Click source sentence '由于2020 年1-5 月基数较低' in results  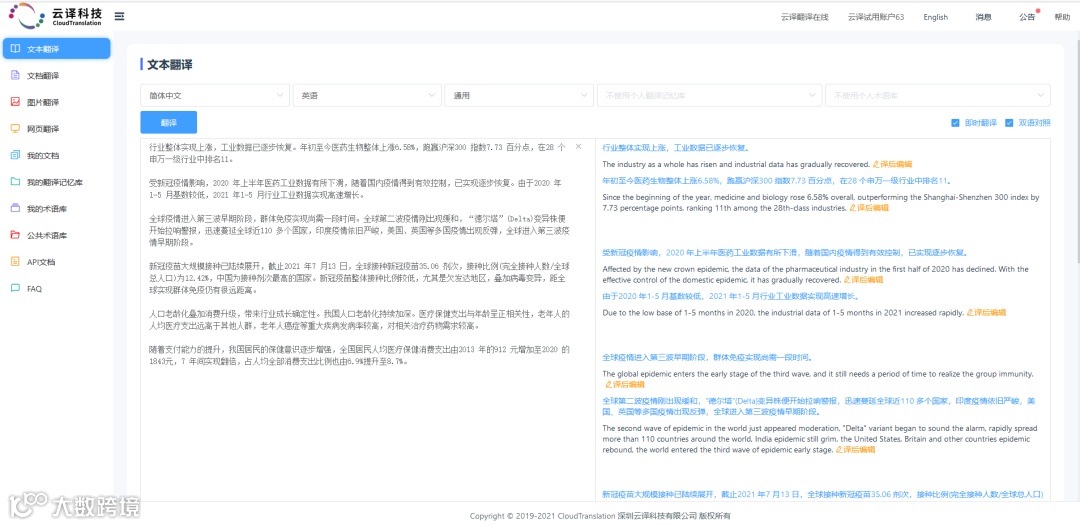pos(731,296)
